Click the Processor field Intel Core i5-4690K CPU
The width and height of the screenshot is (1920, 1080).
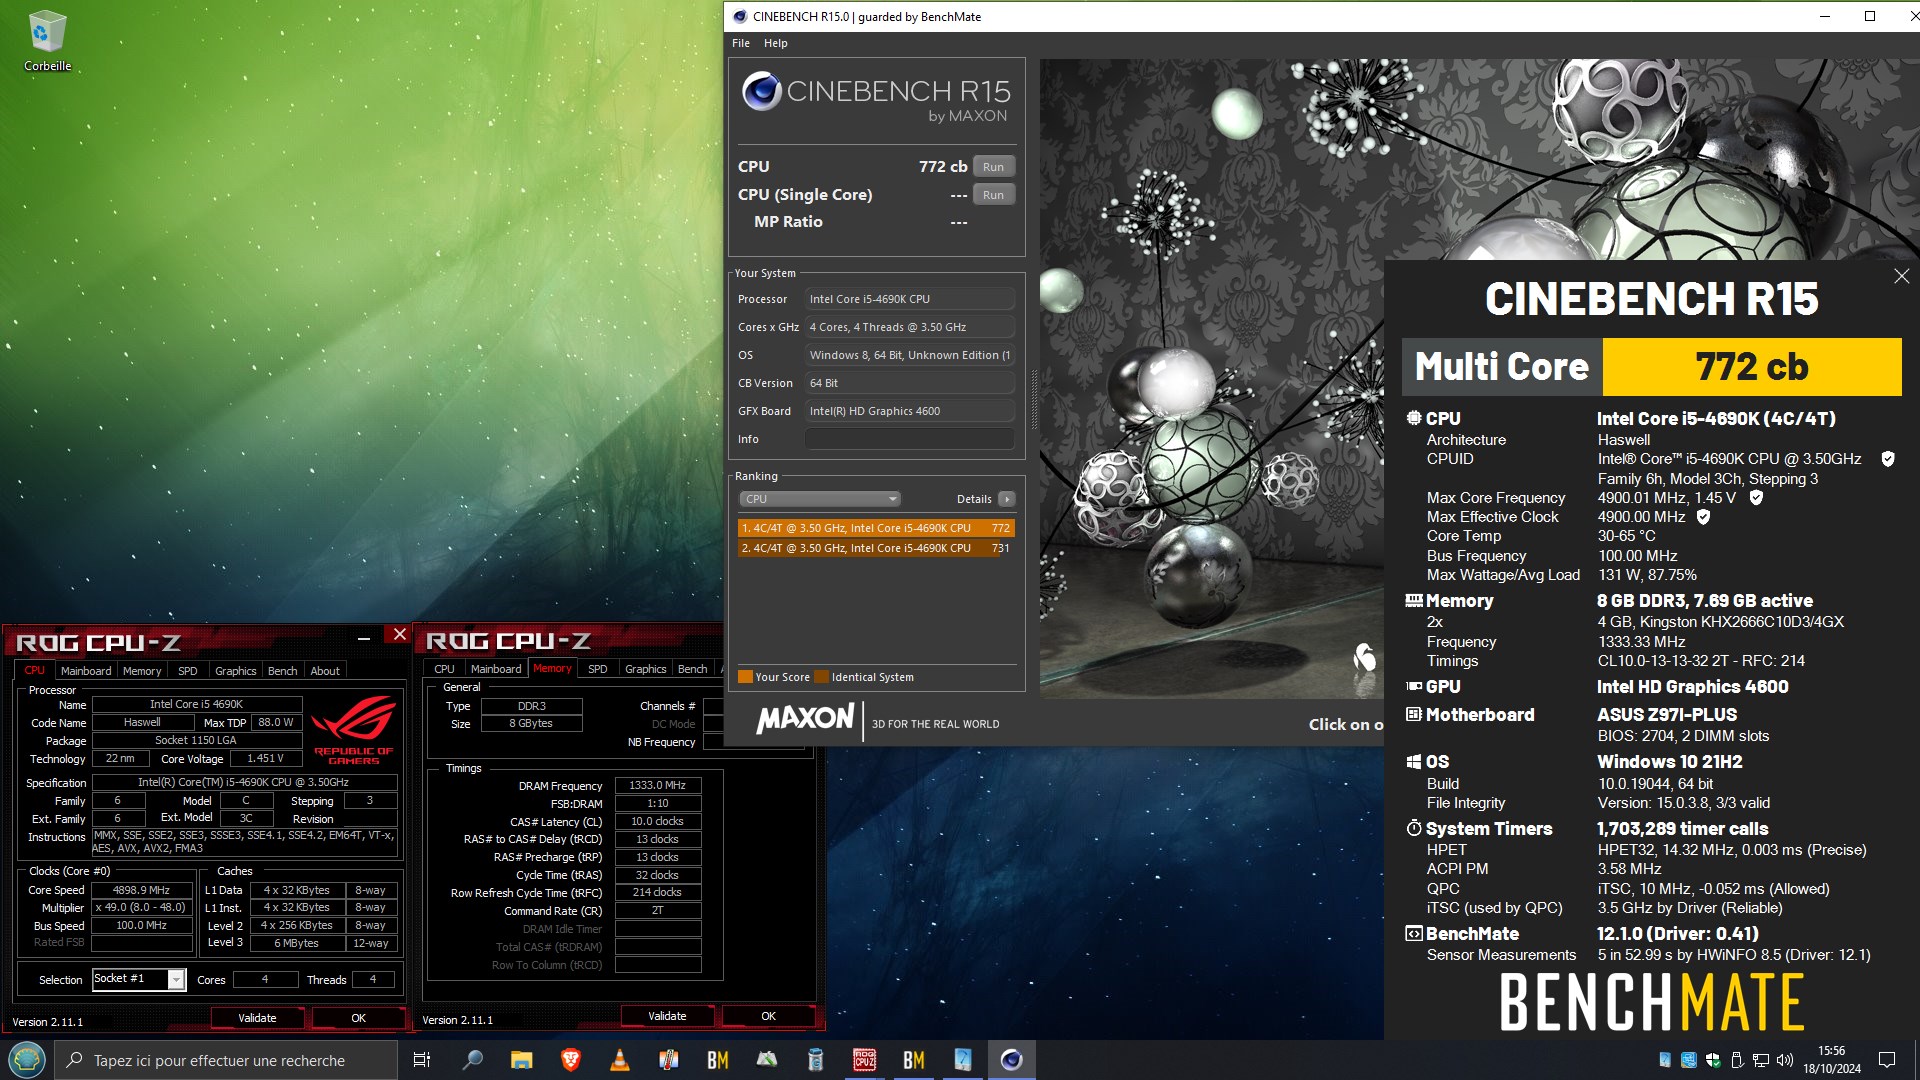[909, 299]
